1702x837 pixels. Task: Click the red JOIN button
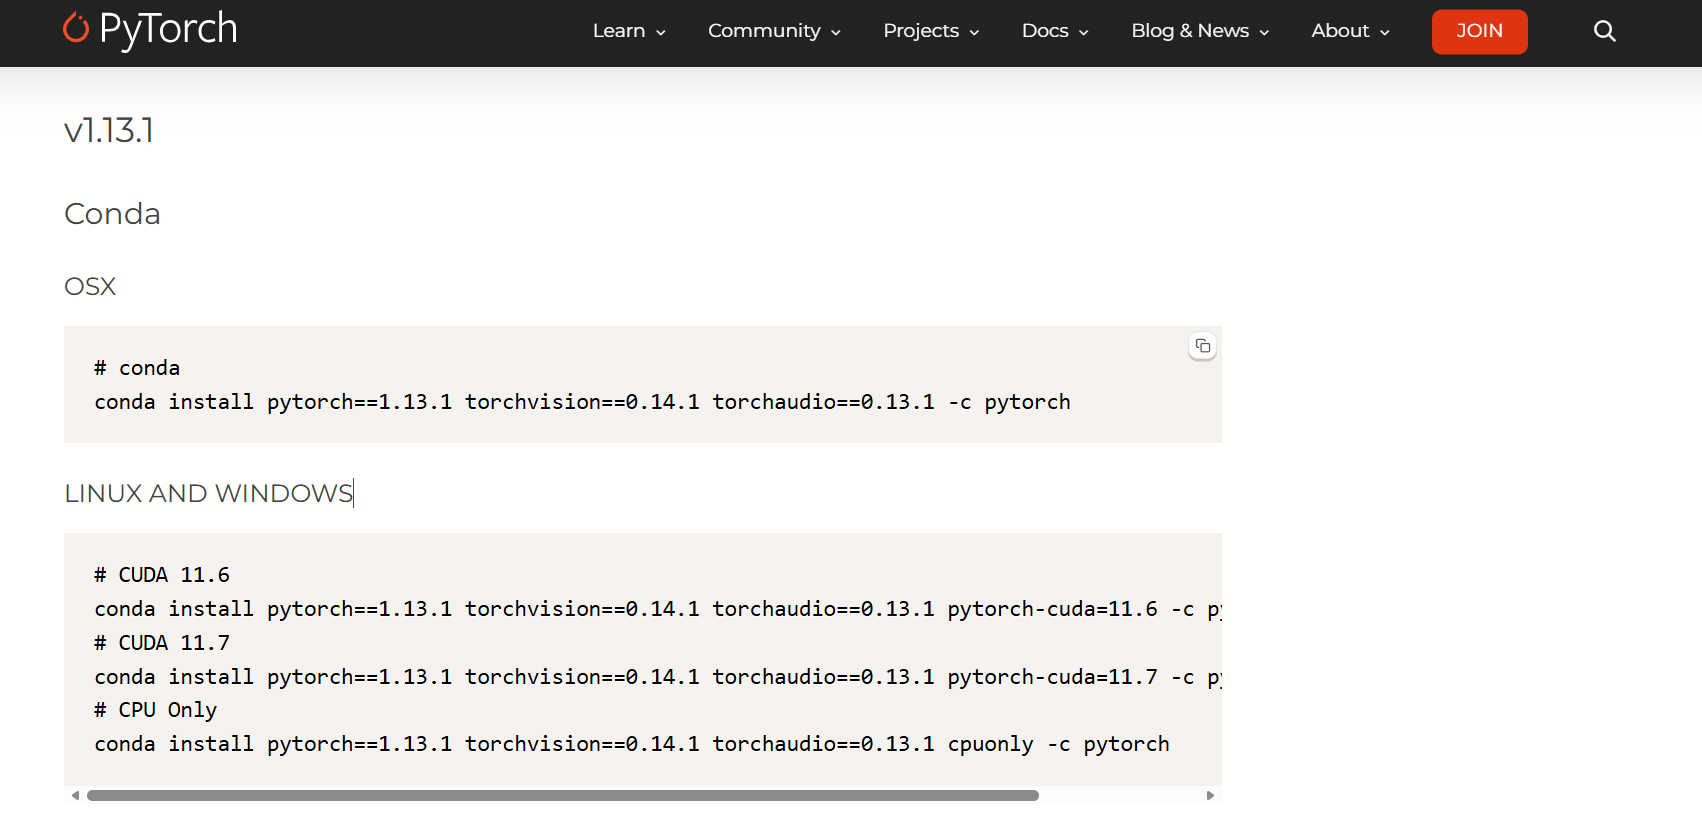point(1479,31)
